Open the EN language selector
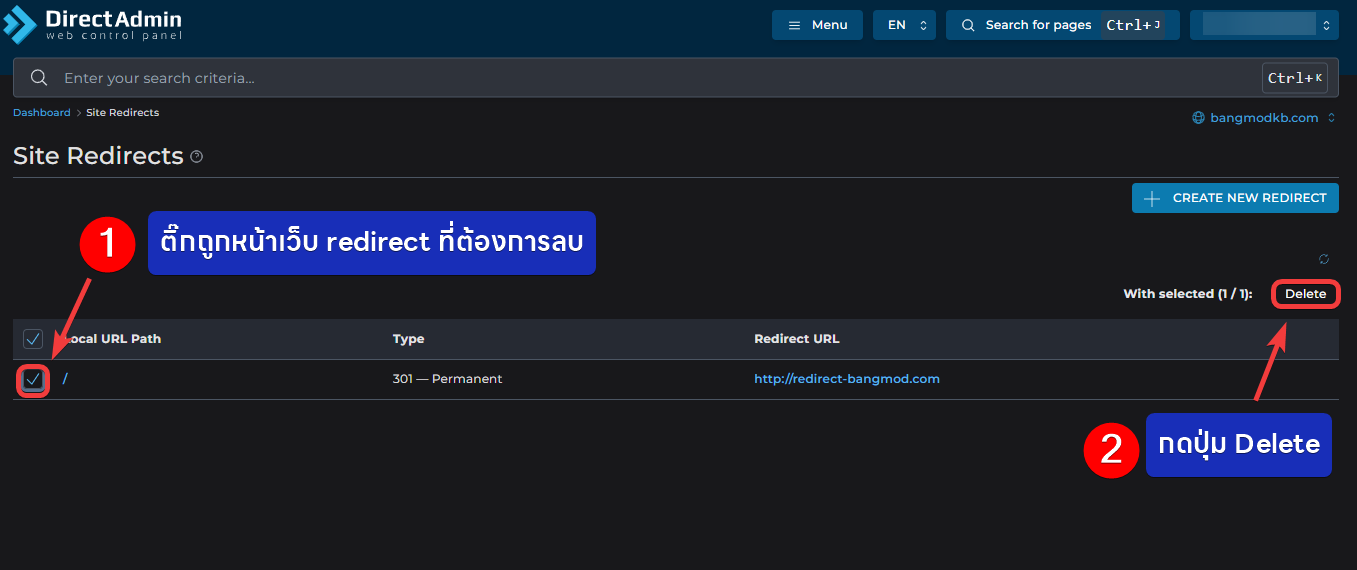Image resolution: width=1357 pixels, height=570 pixels. [x=904, y=25]
